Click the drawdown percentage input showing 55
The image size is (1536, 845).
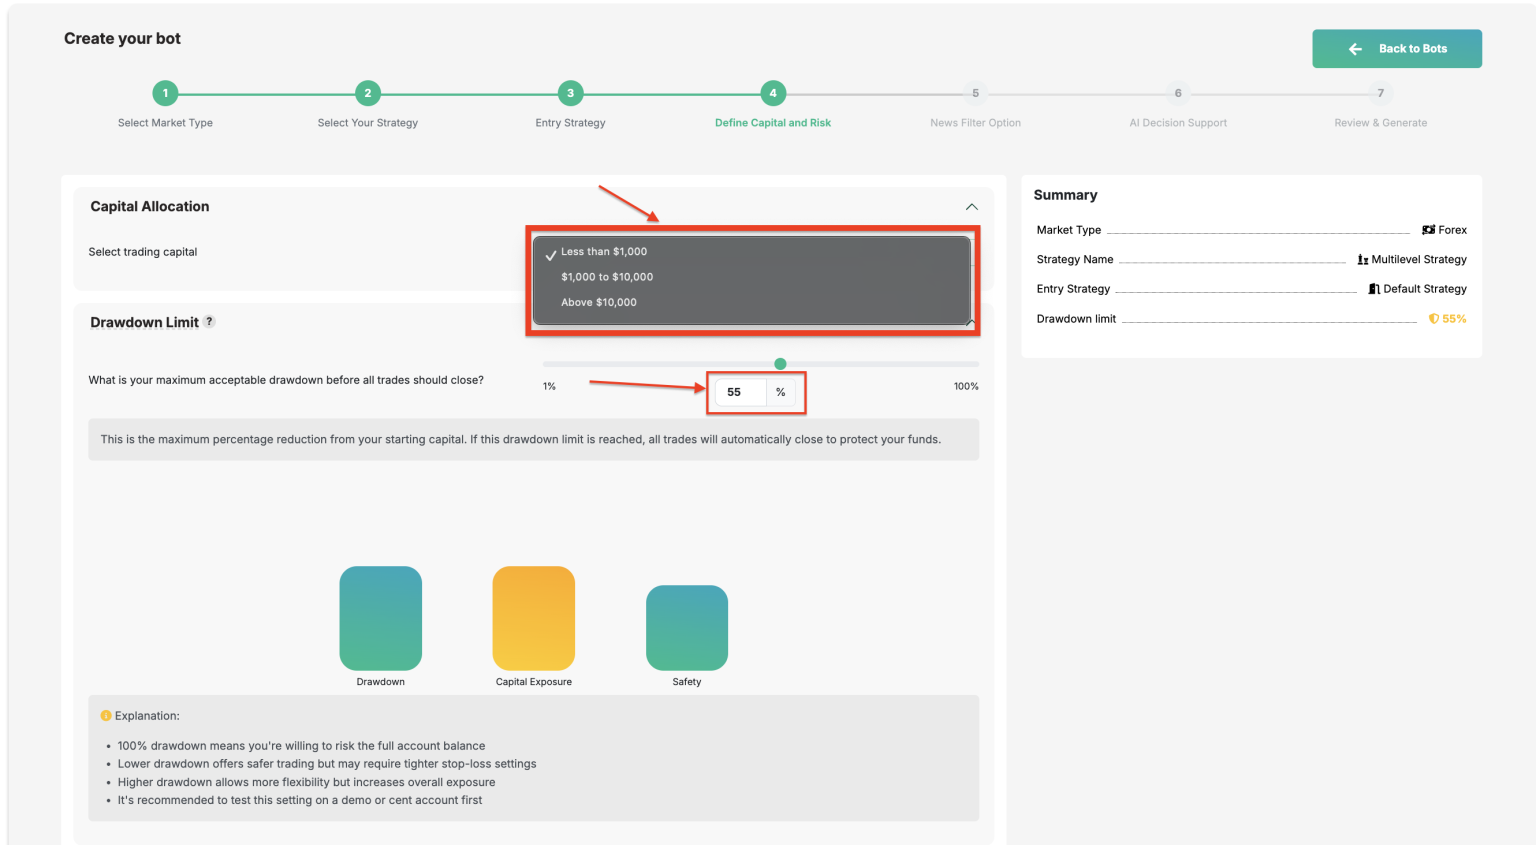(741, 392)
